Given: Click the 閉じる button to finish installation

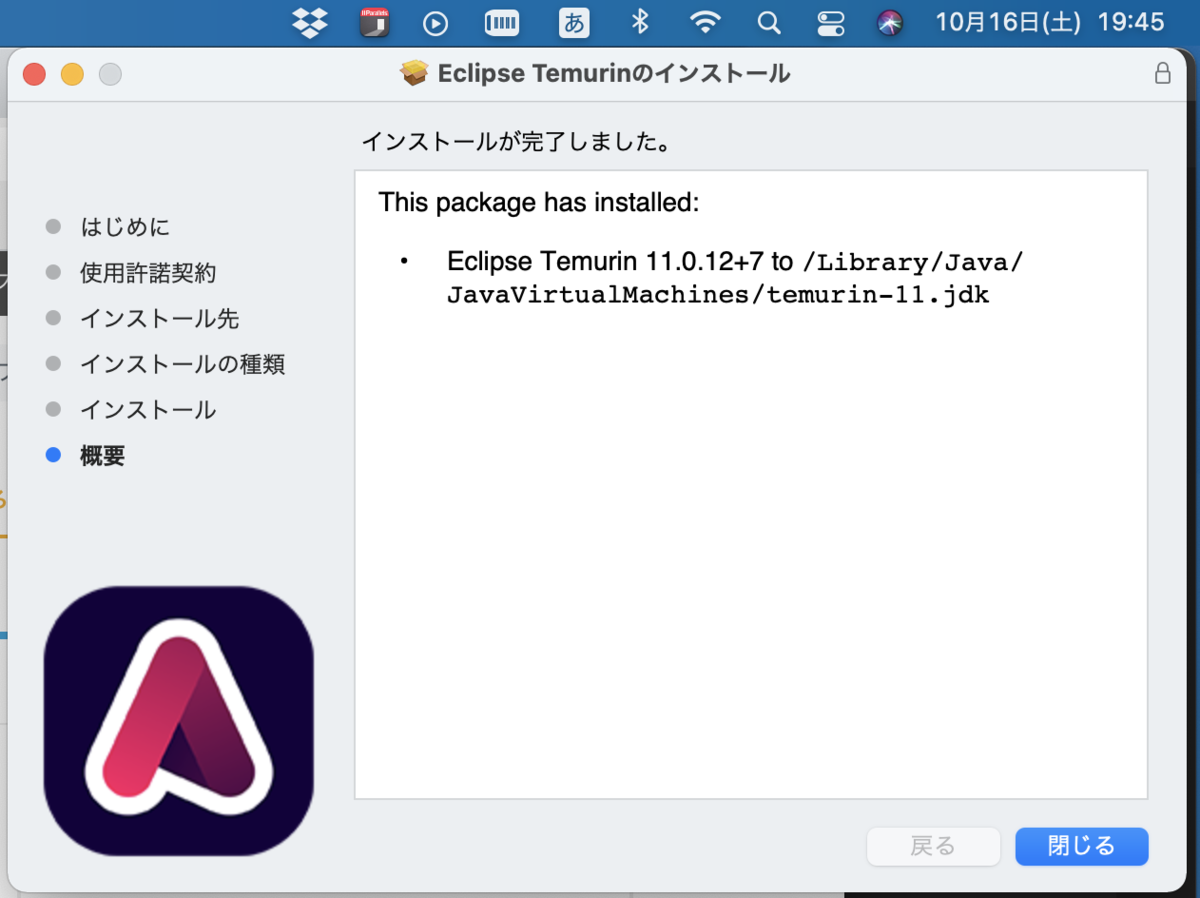Looking at the screenshot, I should click(x=1081, y=846).
